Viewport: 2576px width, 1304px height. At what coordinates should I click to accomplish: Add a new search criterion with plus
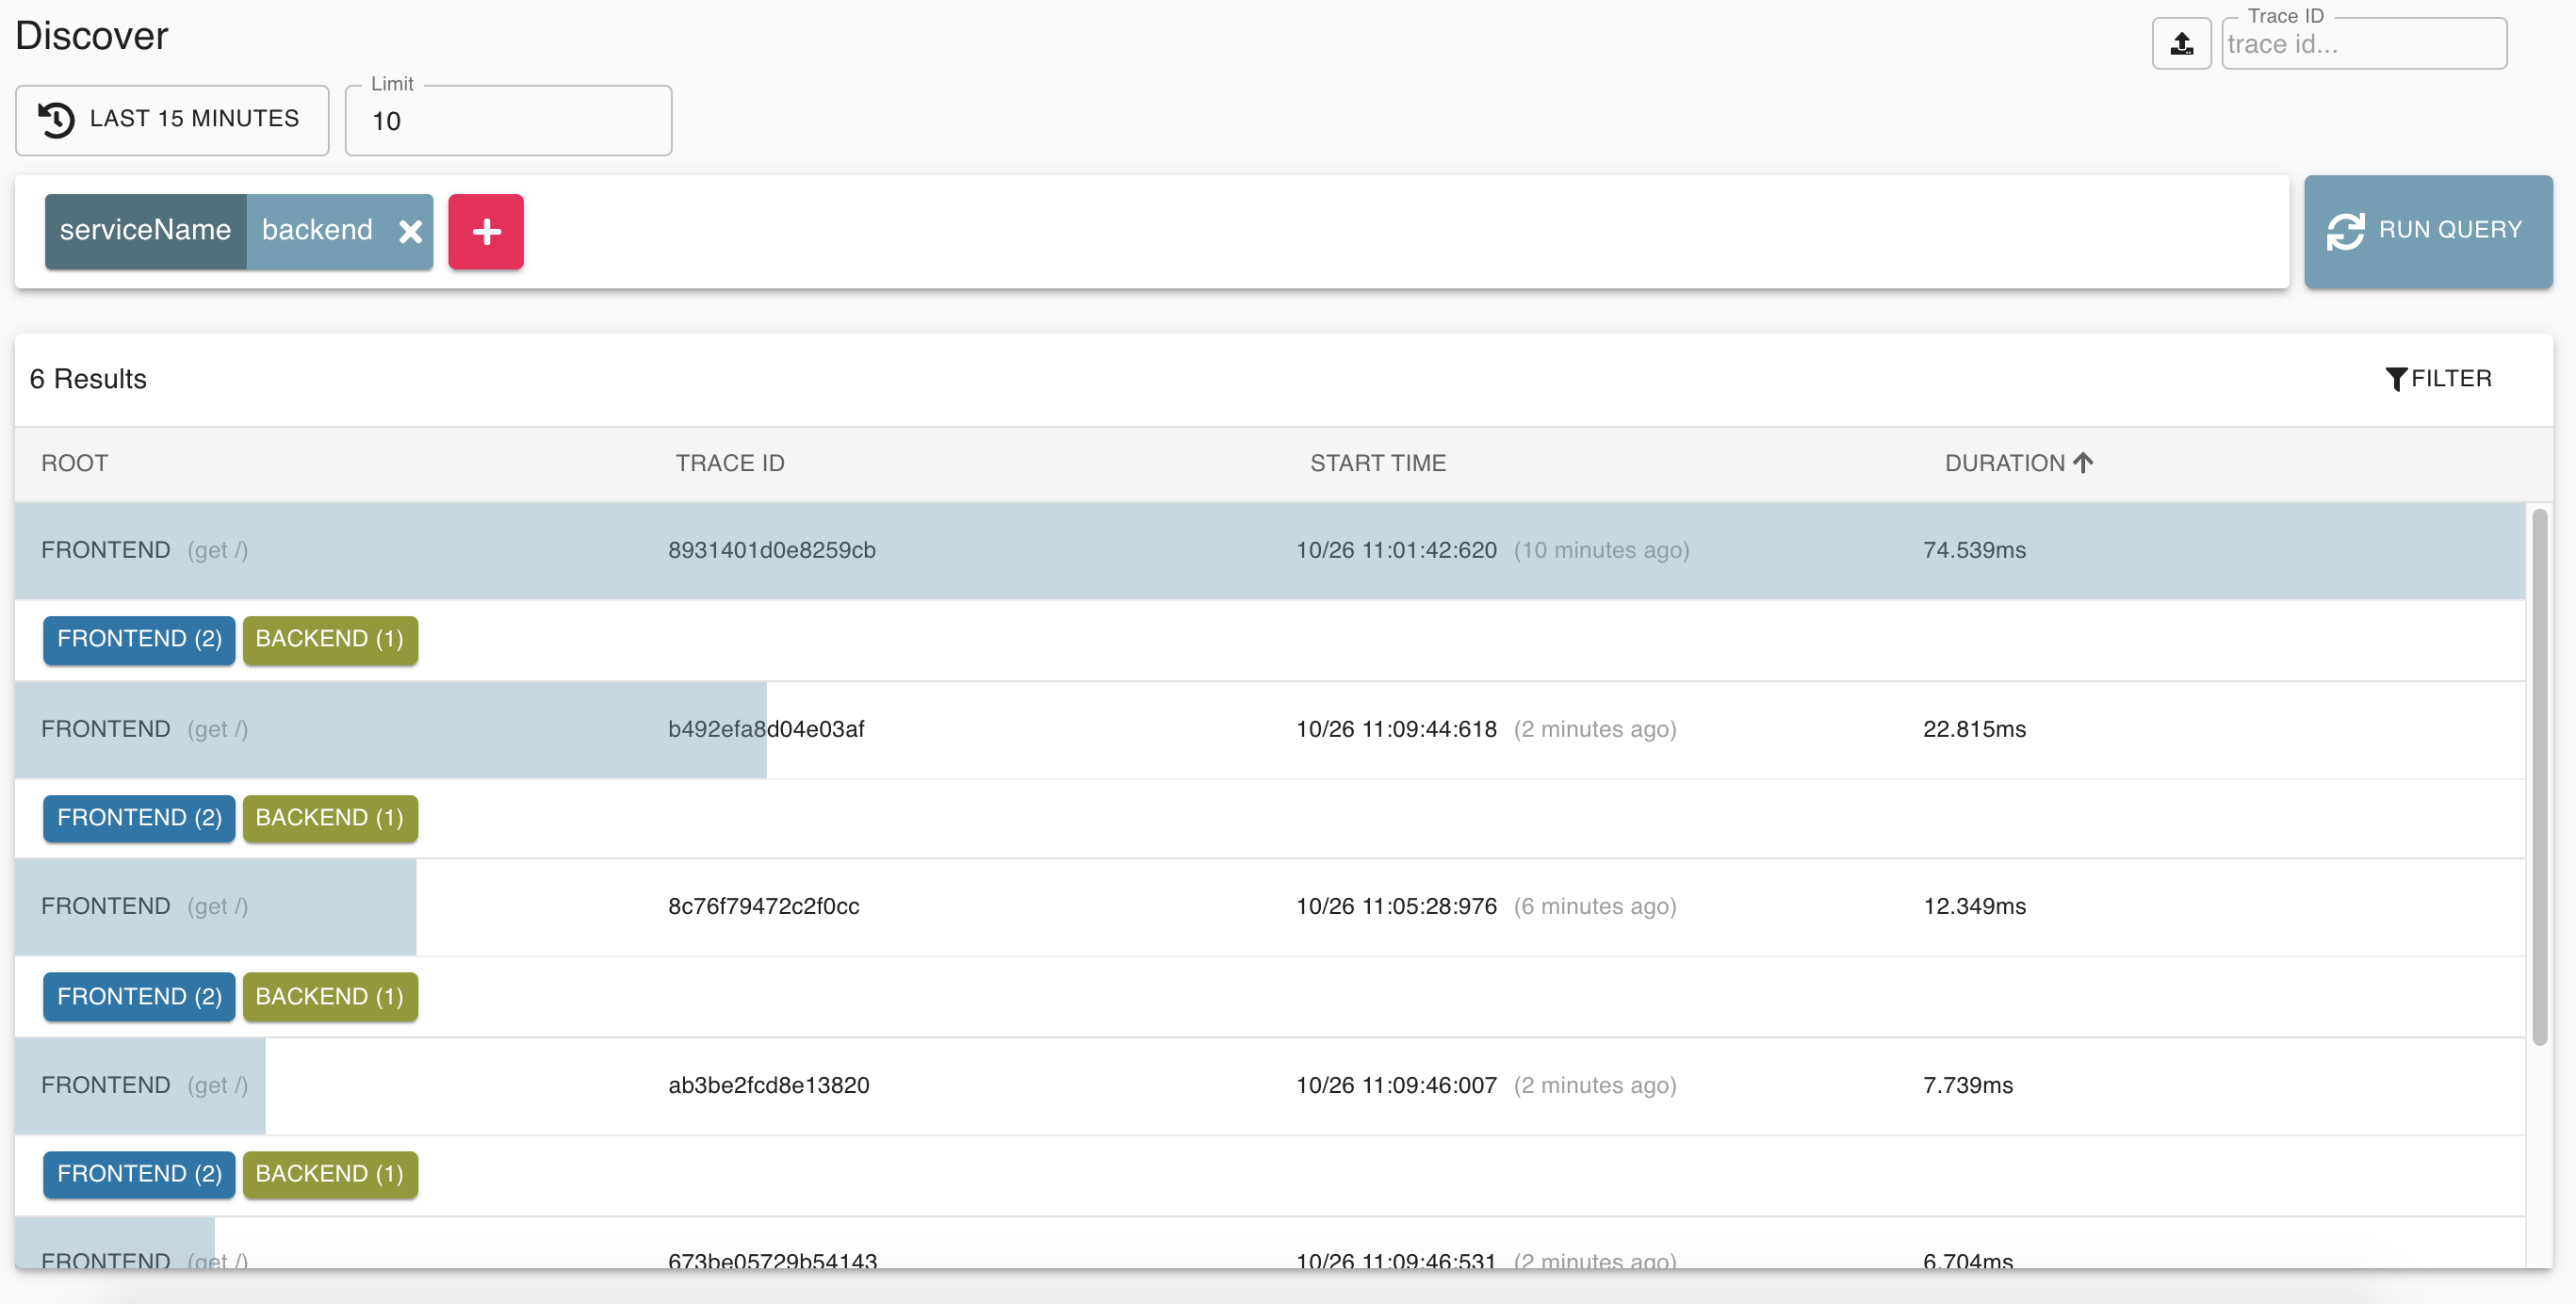[x=486, y=232]
